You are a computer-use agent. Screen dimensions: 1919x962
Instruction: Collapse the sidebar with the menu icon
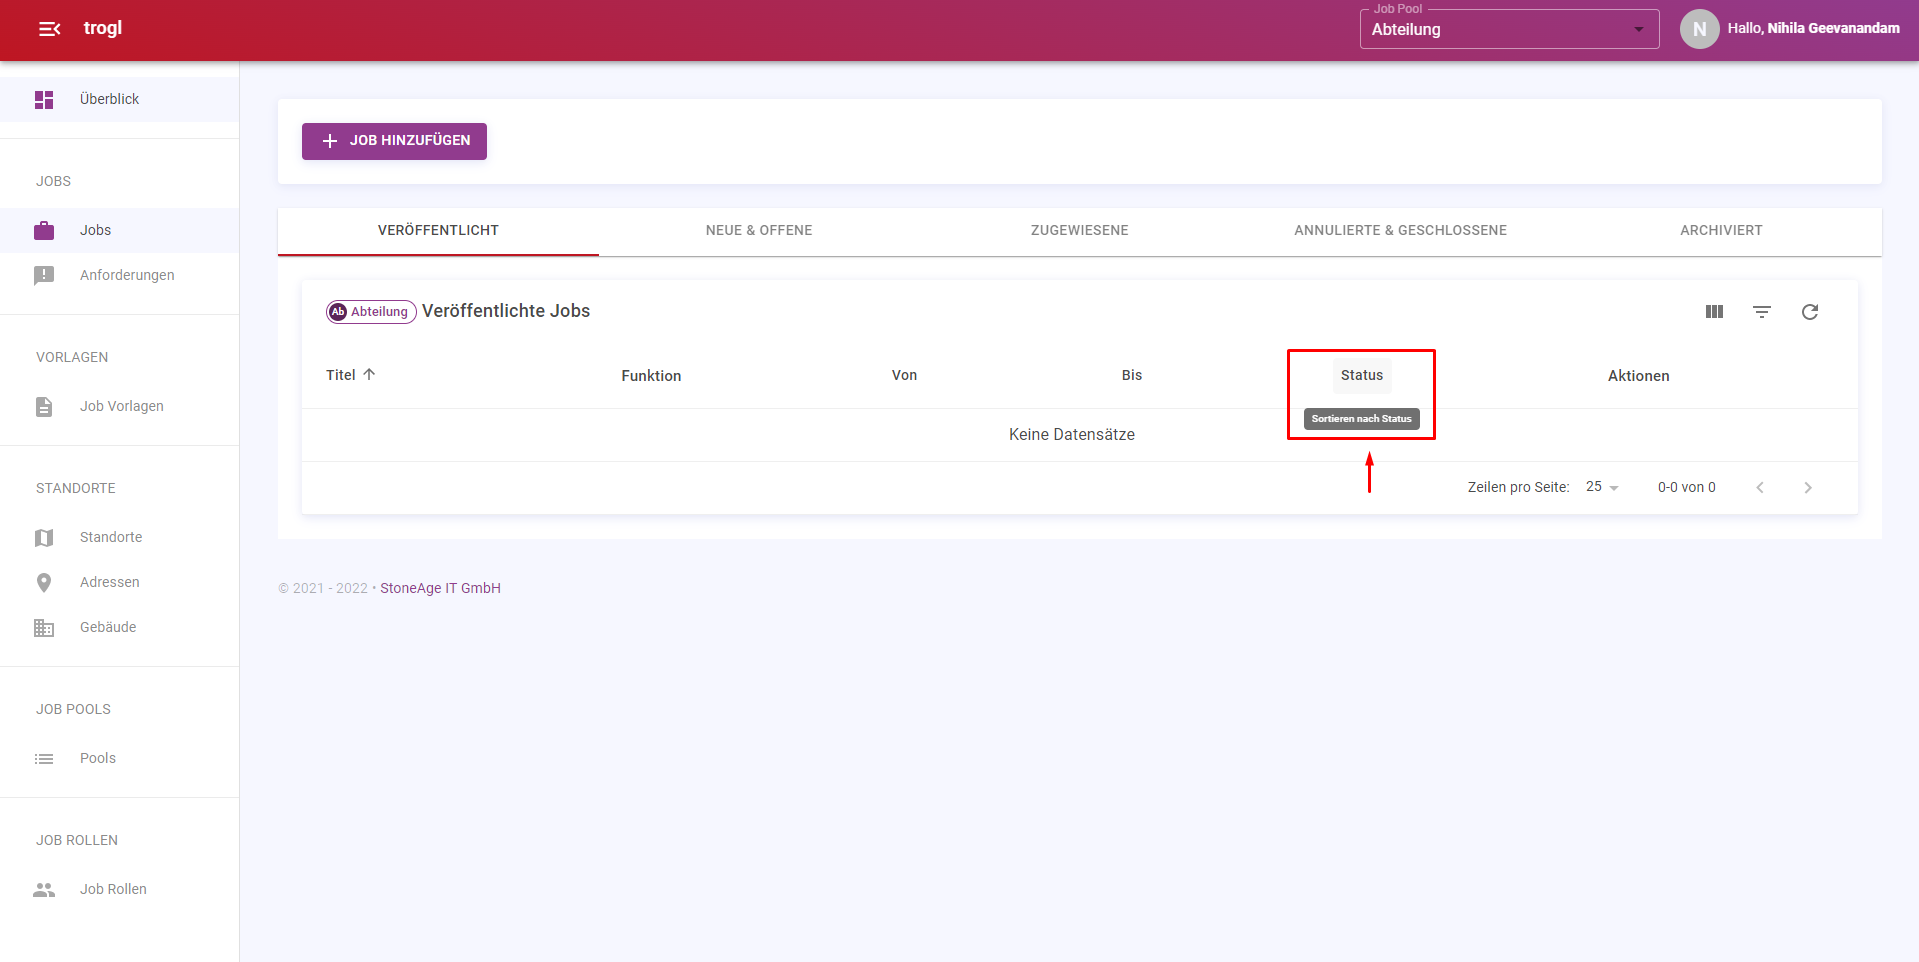point(49,29)
